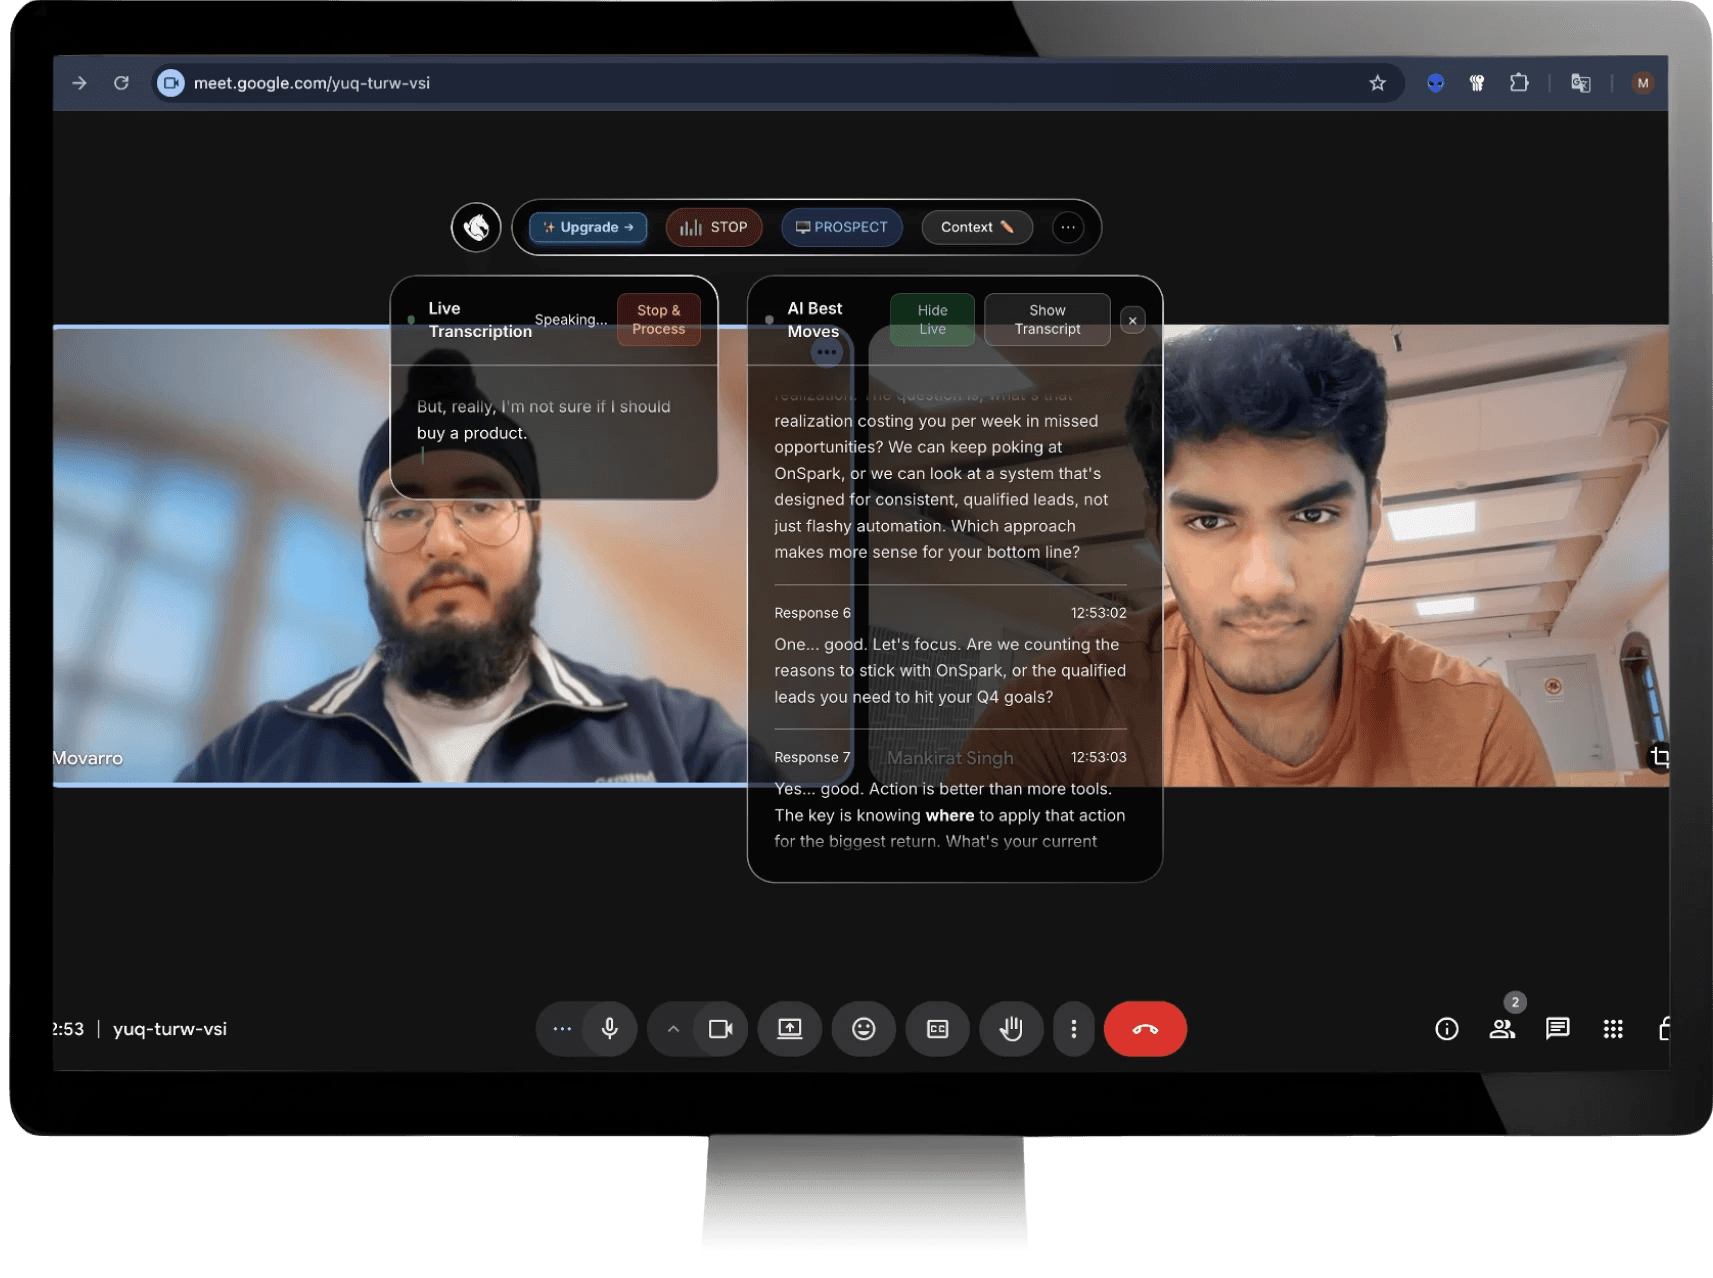The width and height of the screenshot is (1713, 1278).
Task: Click the "Response 7" label
Action: 812,758
